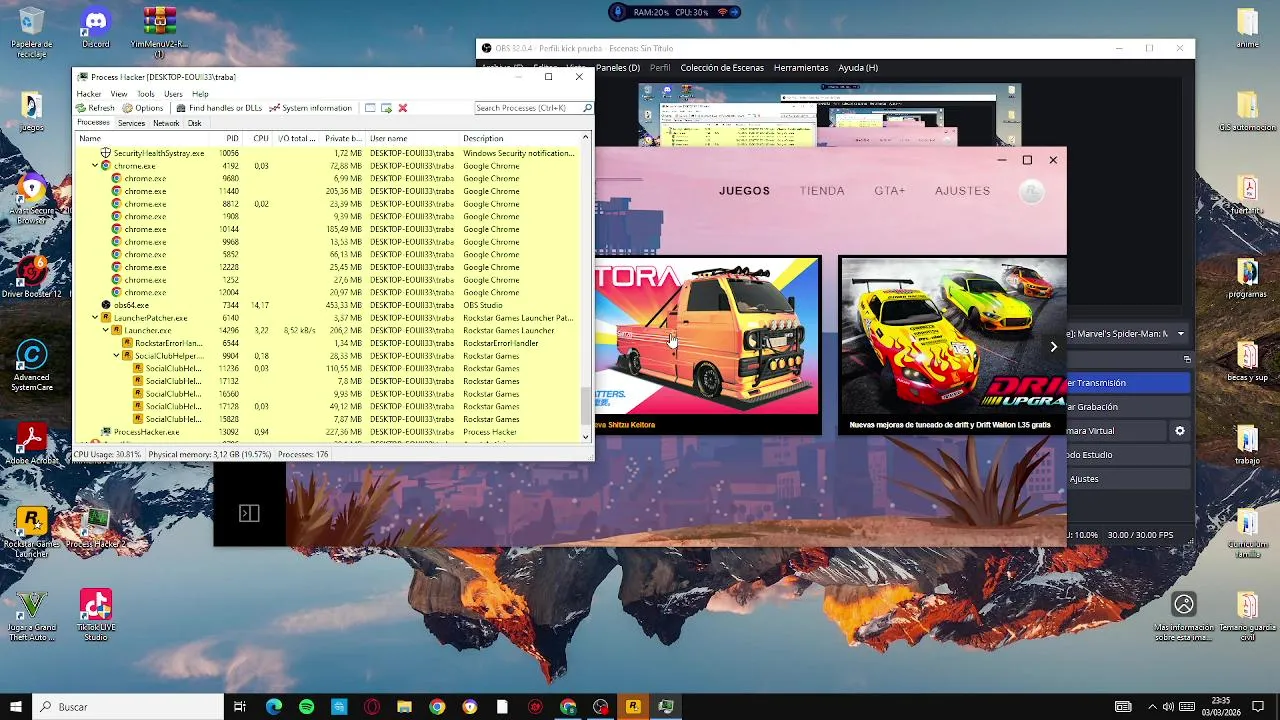Viewport: 1280px width, 720px height.
Task: Open Colección de Escenas menu in OBS
Action: [722, 68]
